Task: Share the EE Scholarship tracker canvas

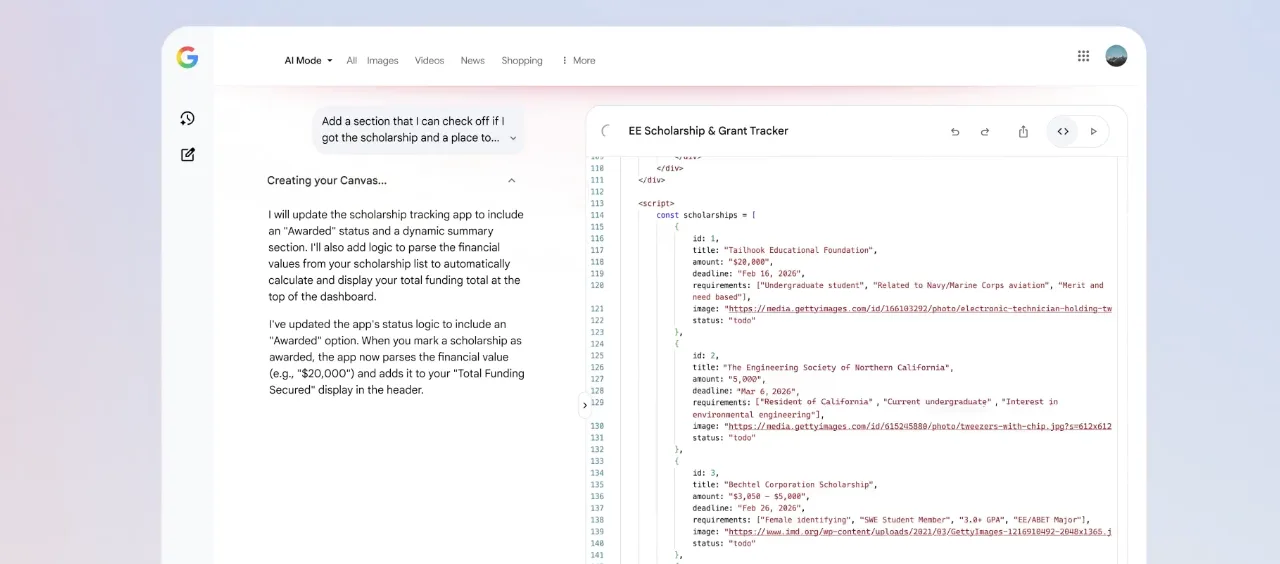Action: click(x=1023, y=132)
